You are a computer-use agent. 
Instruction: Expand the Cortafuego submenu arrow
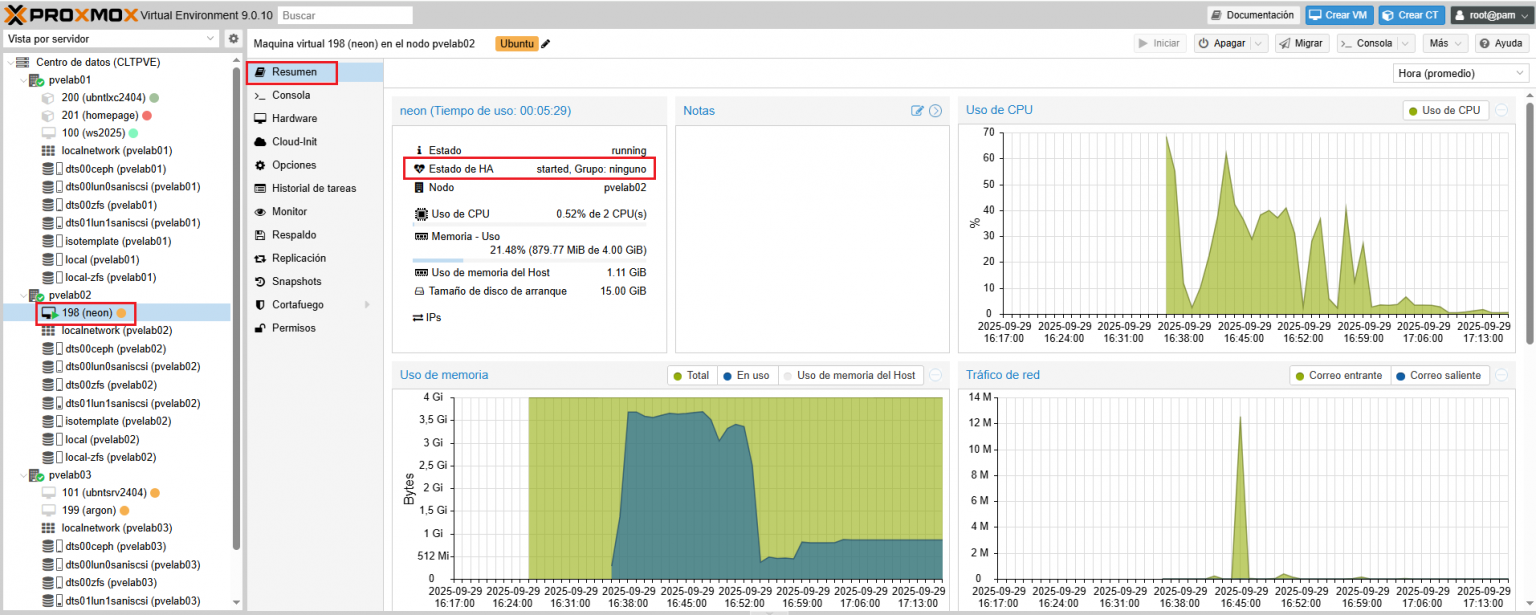pos(366,305)
